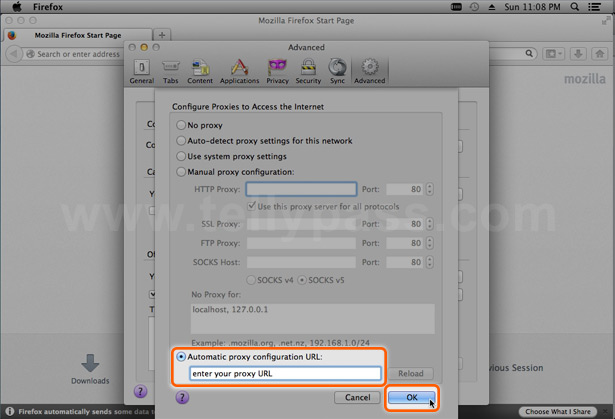Click the eject icon in menu bar
The image size is (615, 419).
491,7
